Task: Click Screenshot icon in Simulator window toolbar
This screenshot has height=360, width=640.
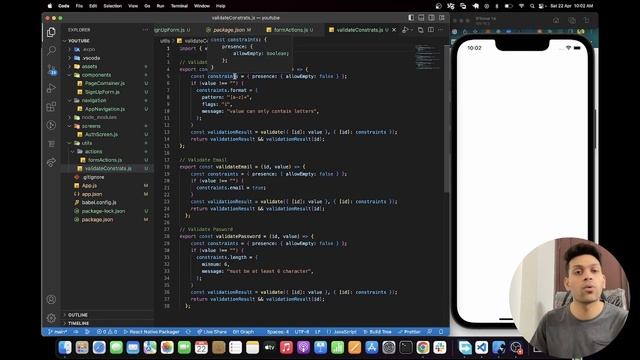Action: 572,20
